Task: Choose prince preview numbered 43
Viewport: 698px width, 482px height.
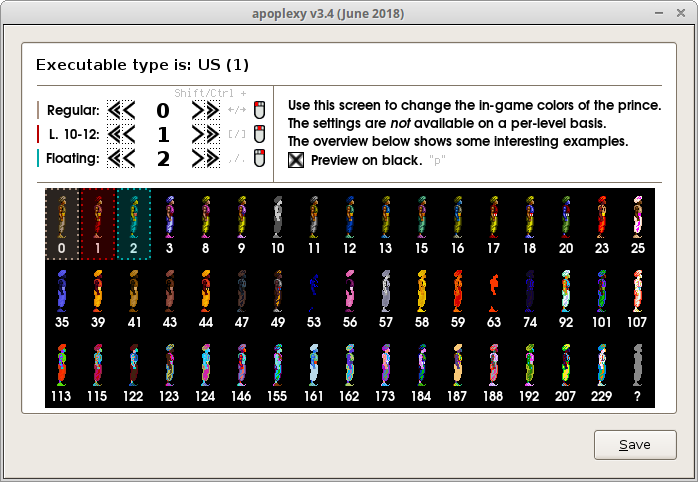Action: tap(170, 298)
